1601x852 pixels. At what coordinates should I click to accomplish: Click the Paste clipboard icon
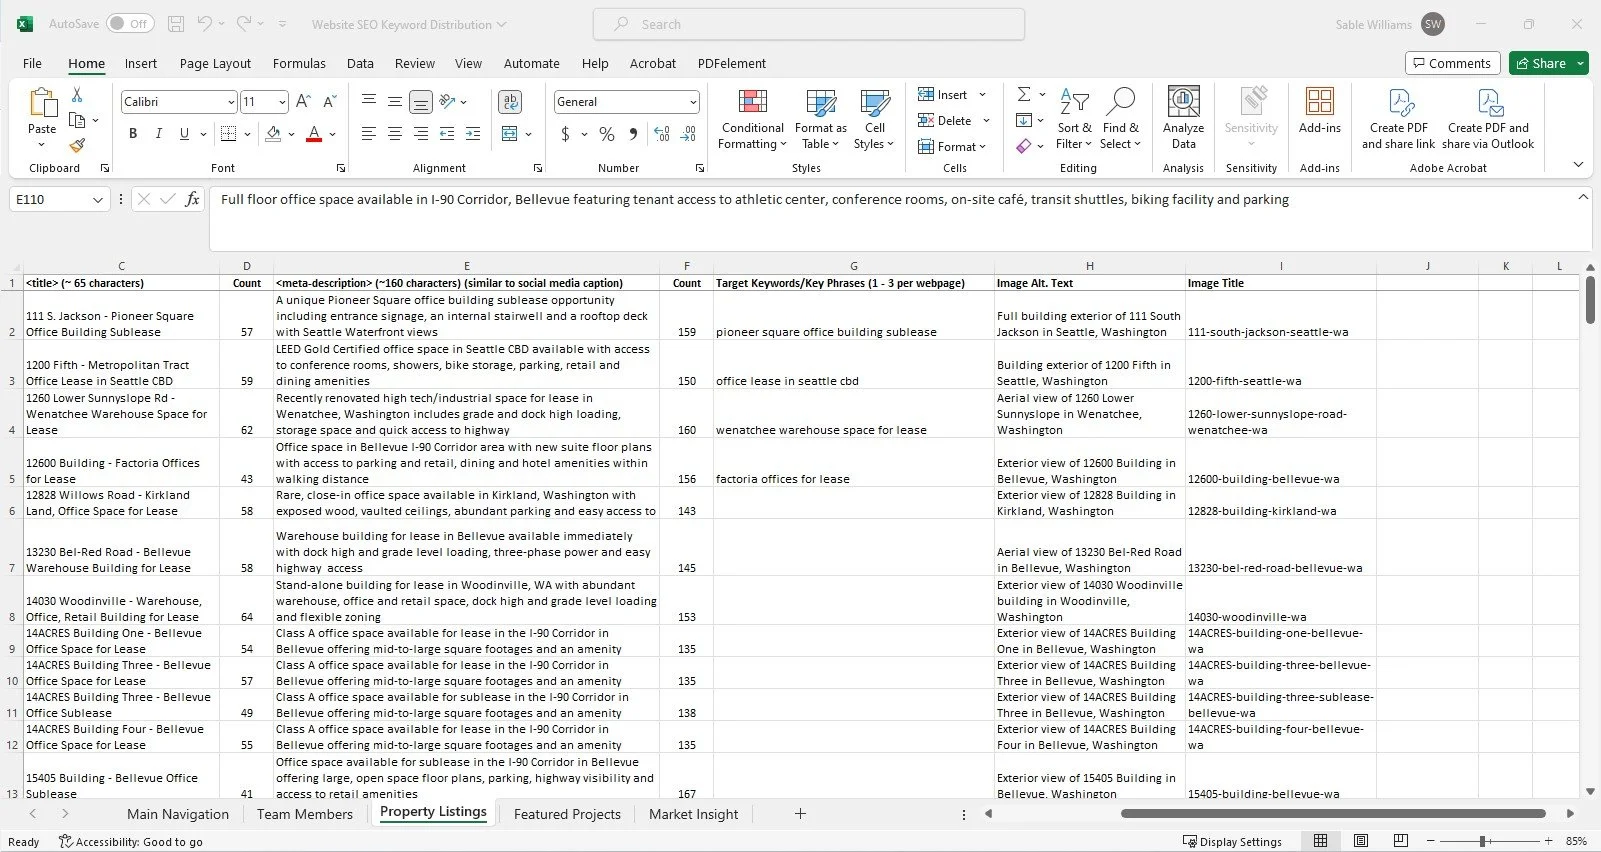coord(42,104)
